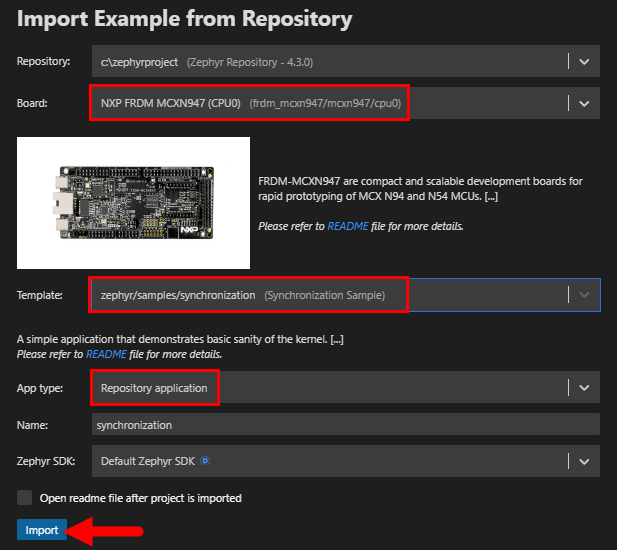Click the FRDM-MCXN947 board thumbnail image

133,203
